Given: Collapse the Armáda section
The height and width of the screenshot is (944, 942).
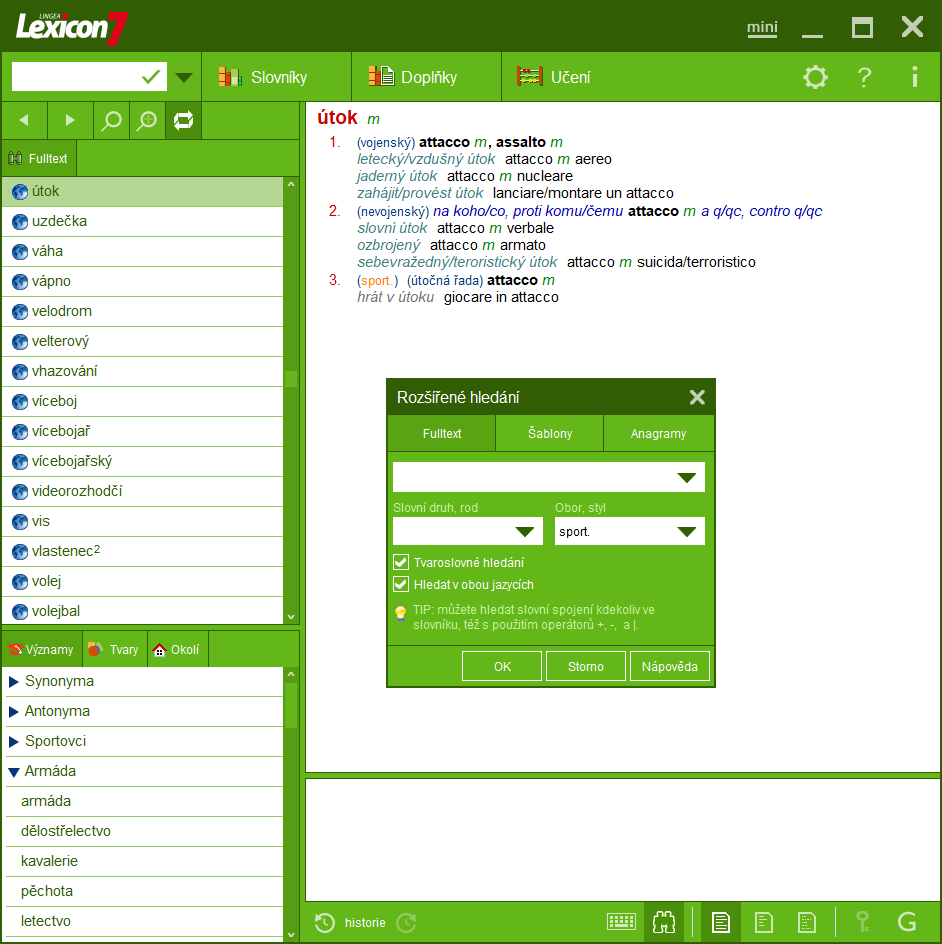Looking at the screenshot, I should tap(14, 772).
